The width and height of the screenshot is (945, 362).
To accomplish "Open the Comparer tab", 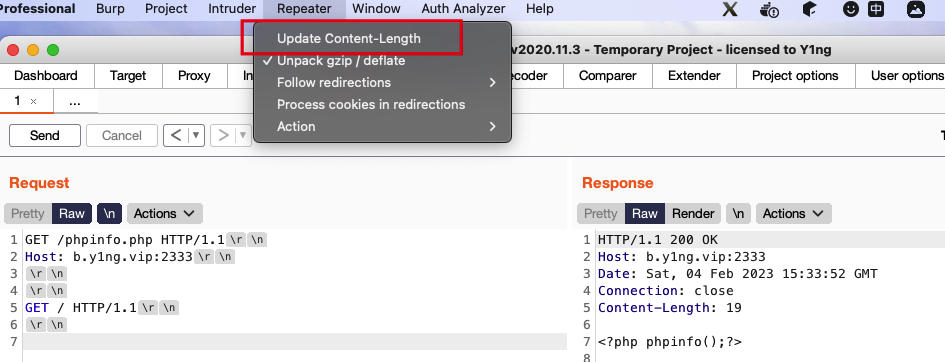I will click(608, 76).
